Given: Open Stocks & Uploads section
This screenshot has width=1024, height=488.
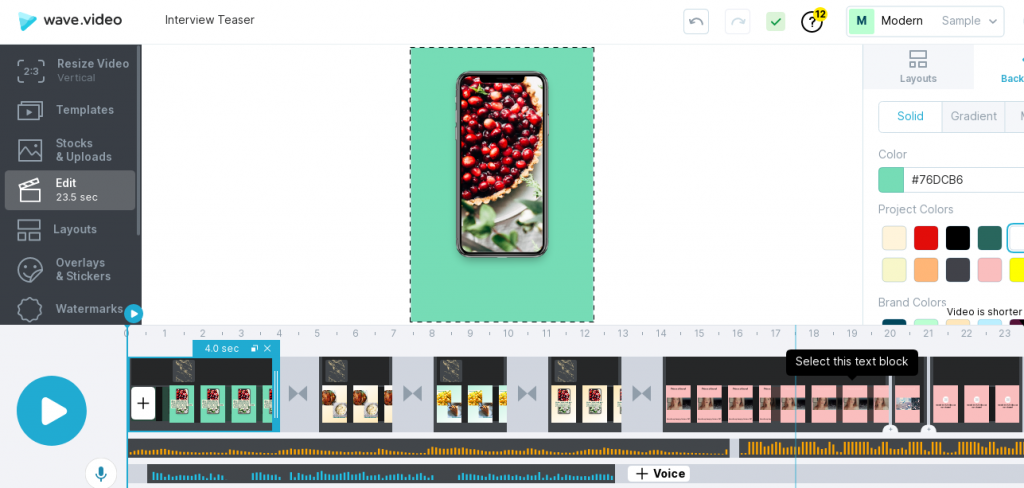Looking at the screenshot, I should [x=71, y=150].
